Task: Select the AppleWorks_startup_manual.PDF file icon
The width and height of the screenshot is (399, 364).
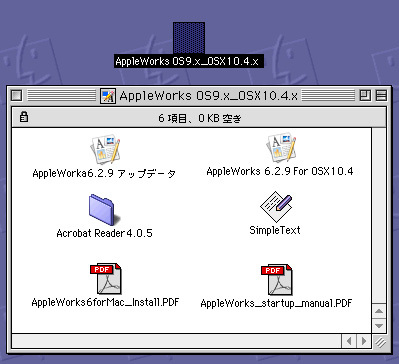Action: 277,280
